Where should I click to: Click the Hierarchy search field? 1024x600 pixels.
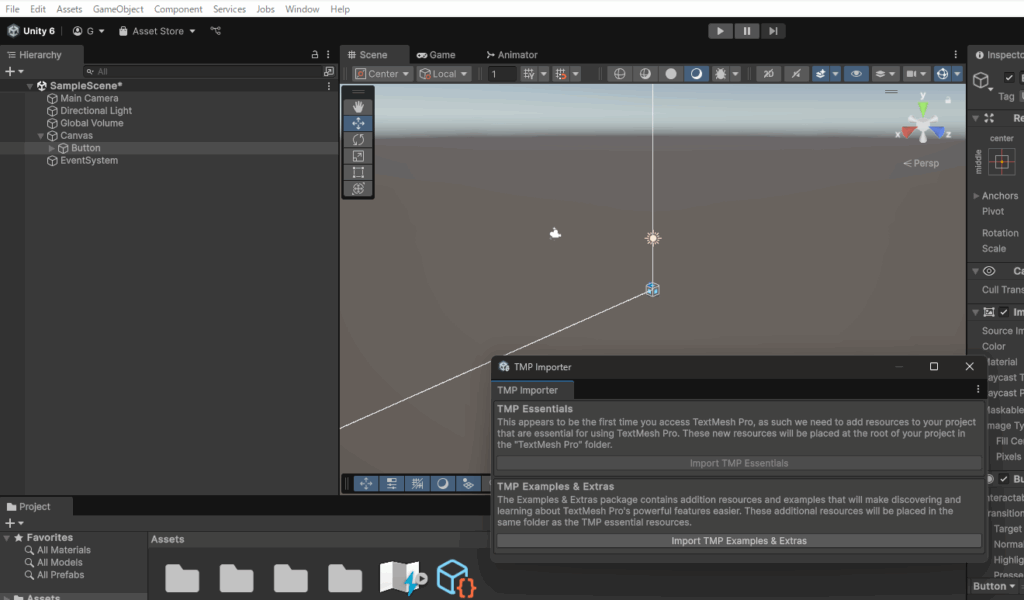coord(204,71)
